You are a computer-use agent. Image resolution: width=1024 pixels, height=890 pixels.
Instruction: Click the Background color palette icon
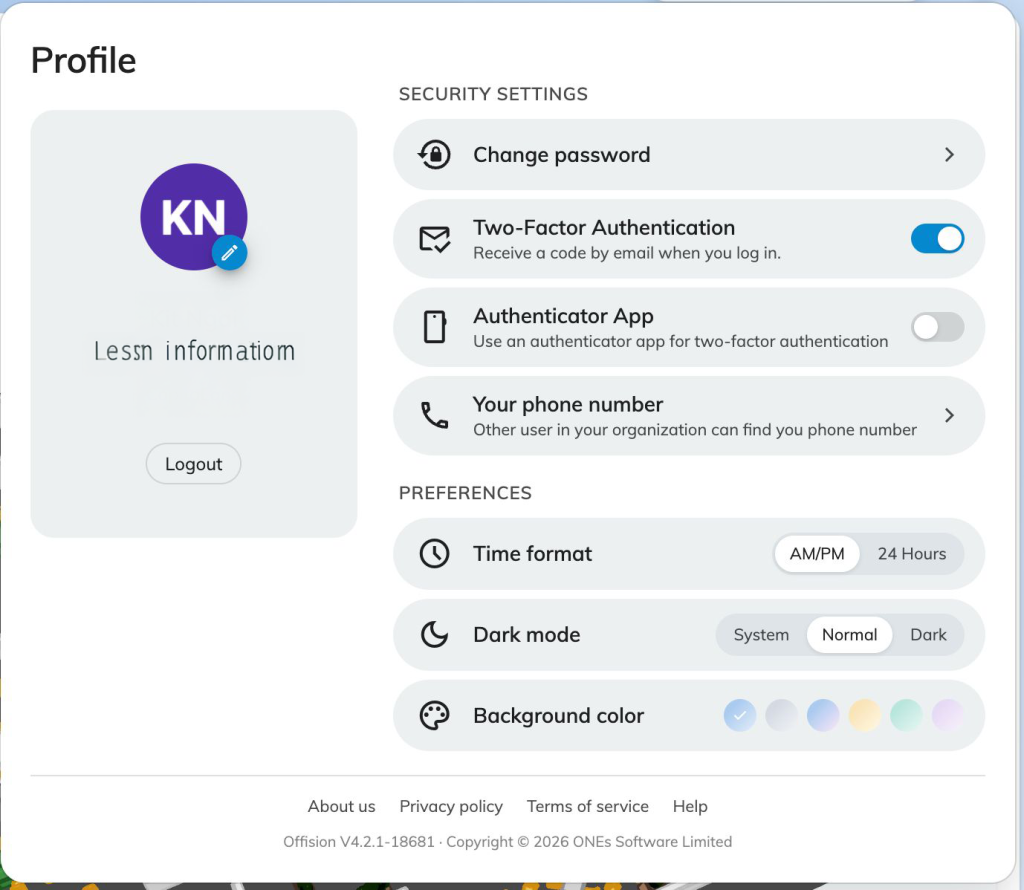coord(434,716)
